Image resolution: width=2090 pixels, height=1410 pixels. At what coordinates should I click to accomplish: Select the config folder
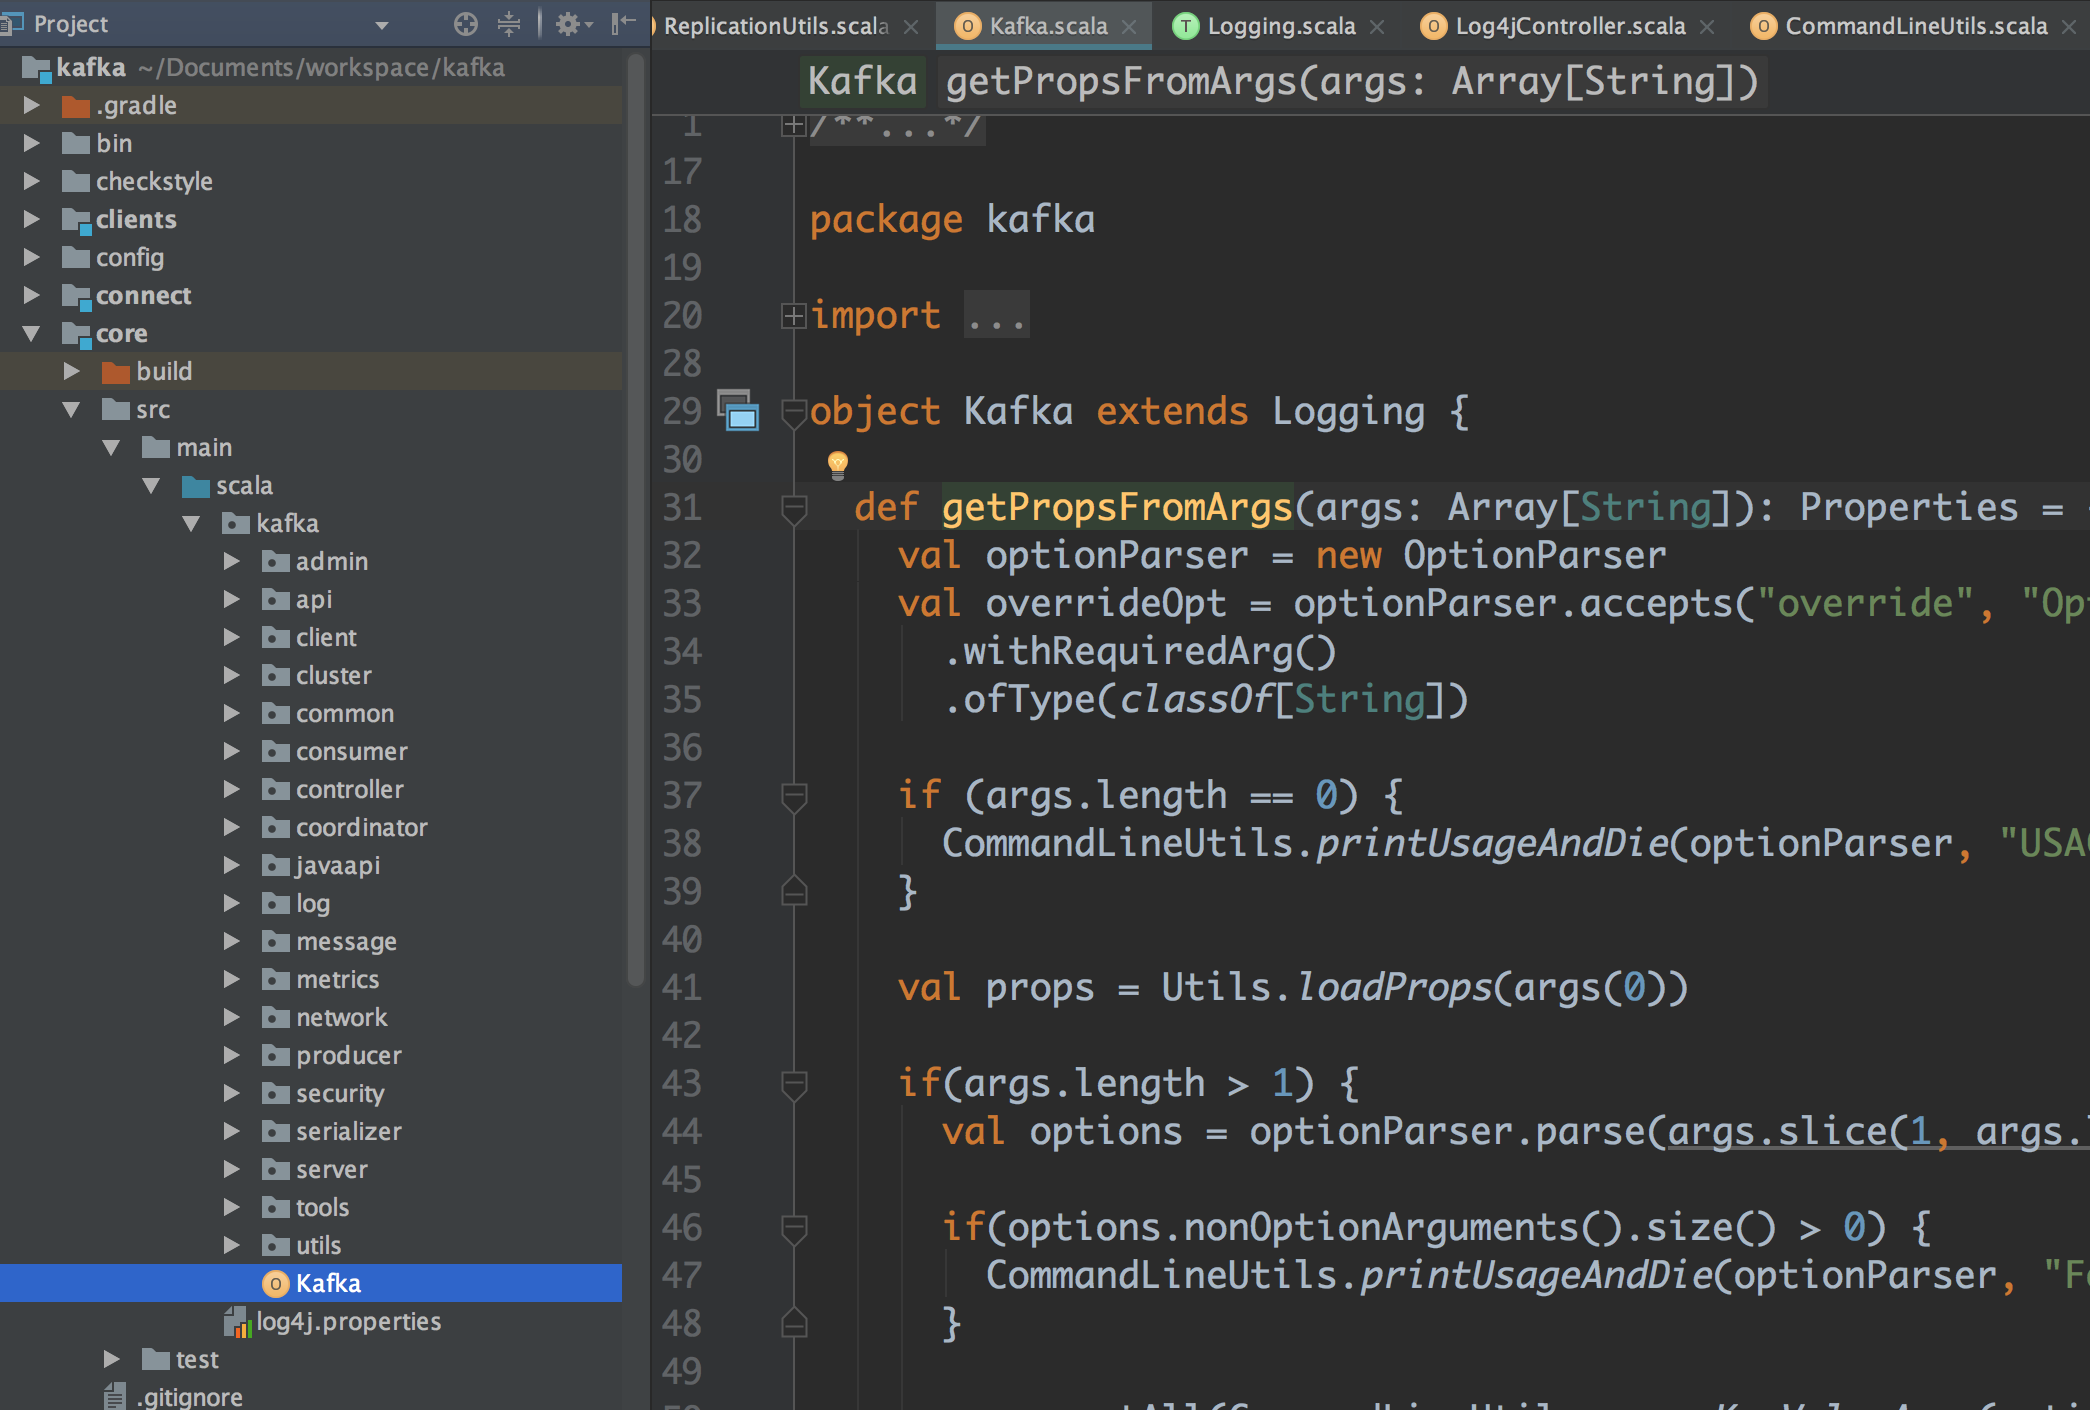pyautogui.click(x=311, y=257)
